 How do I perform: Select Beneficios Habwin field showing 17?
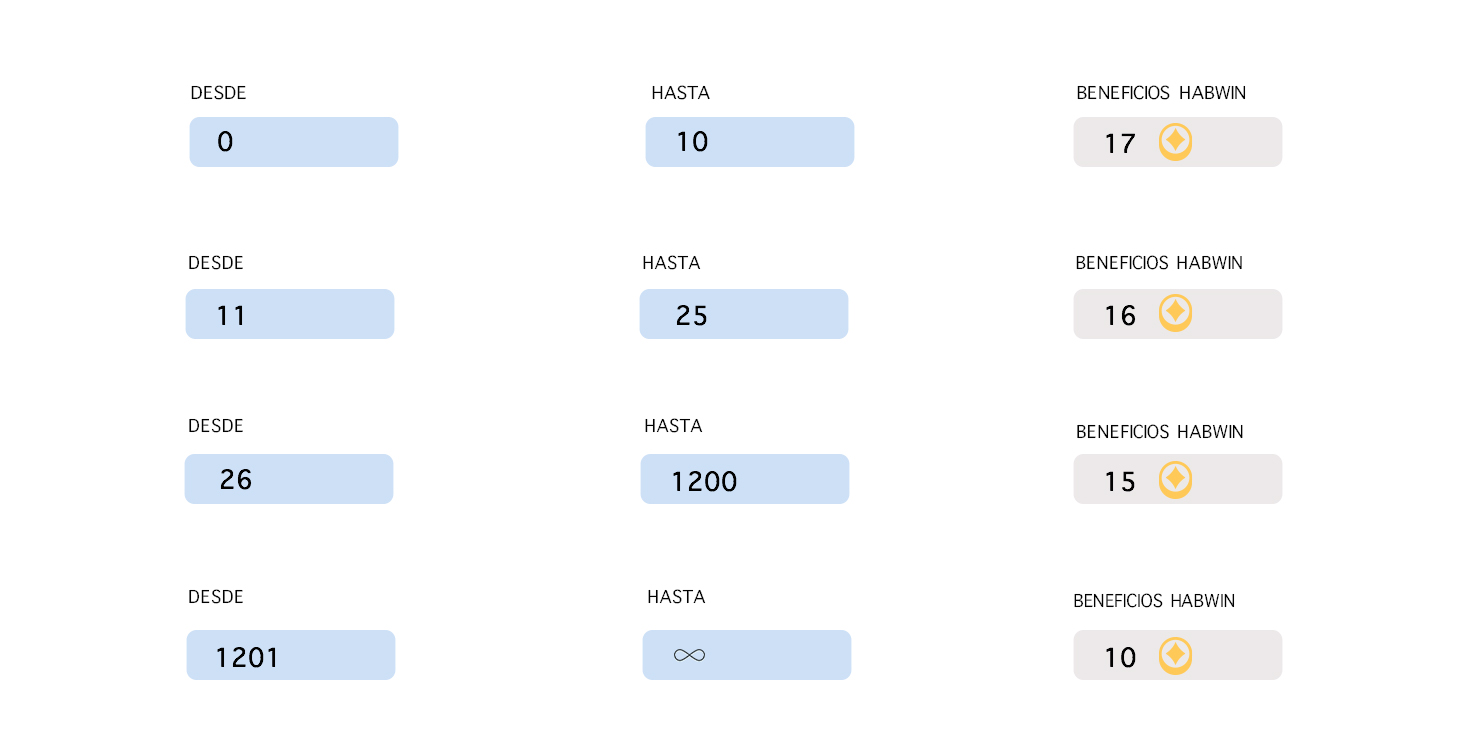(1178, 142)
